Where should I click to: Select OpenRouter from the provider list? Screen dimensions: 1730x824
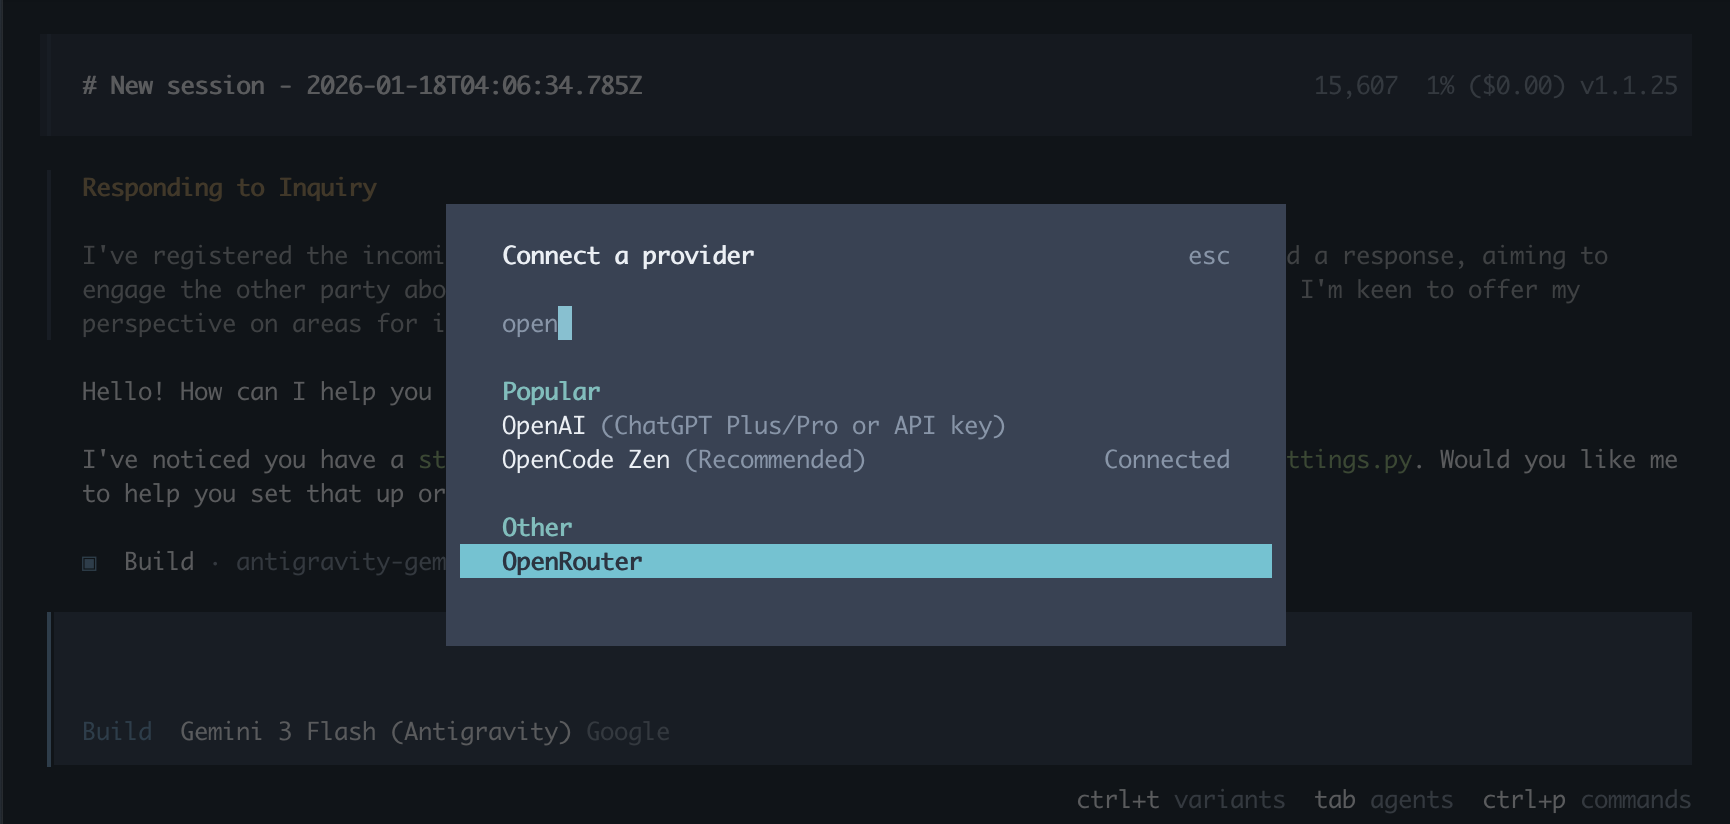(x=572, y=561)
